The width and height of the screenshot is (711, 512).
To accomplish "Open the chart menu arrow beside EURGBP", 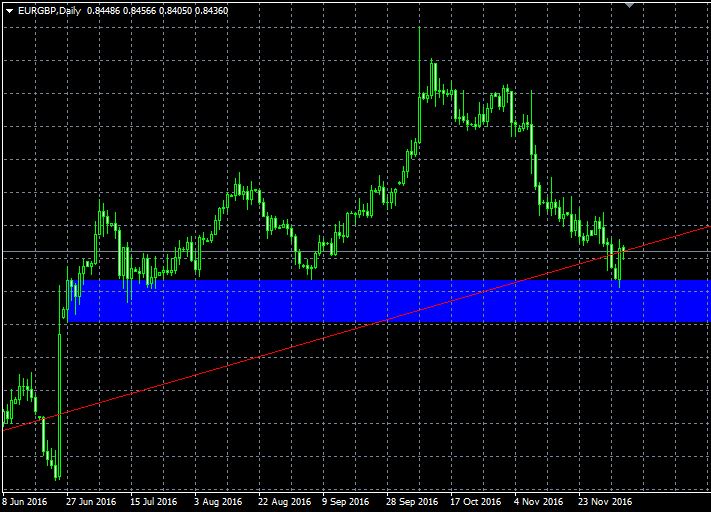I will (10, 11).
